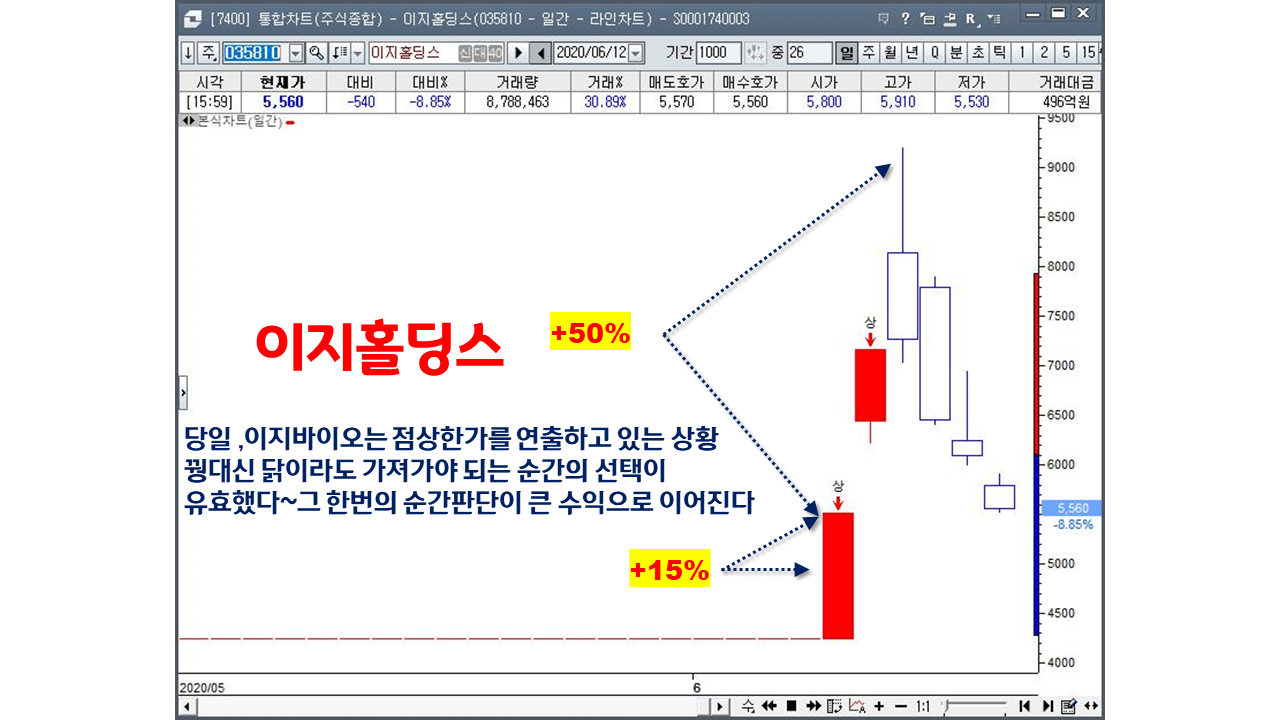Click the magnifier stock search icon
The height and width of the screenshot is (720, 1280).
click(x=316, y=53)
